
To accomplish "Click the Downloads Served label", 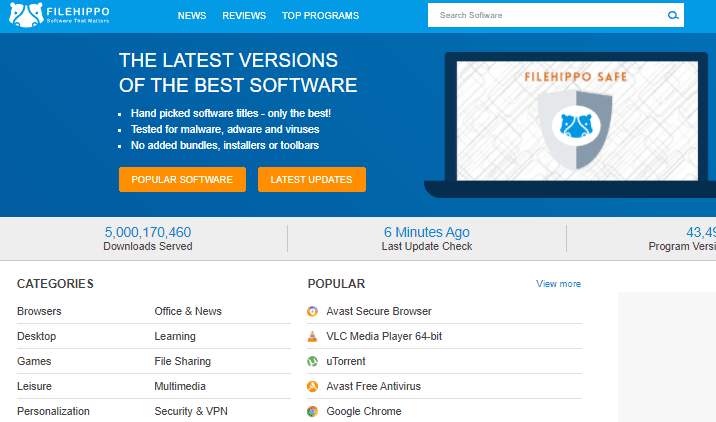I will coord(148,246).
